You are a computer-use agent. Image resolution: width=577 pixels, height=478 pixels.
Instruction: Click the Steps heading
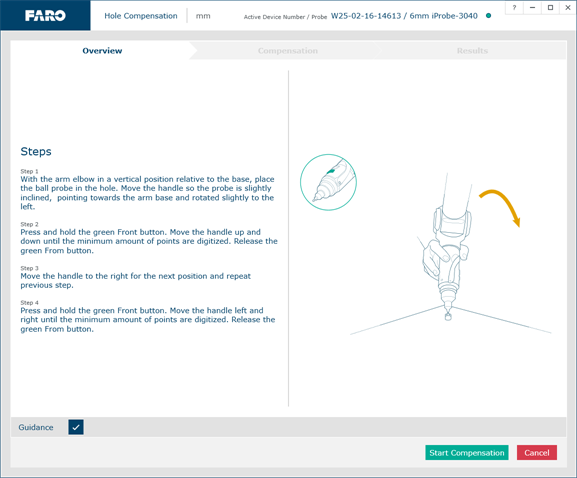pyautogui.click(x=36, y=151)
